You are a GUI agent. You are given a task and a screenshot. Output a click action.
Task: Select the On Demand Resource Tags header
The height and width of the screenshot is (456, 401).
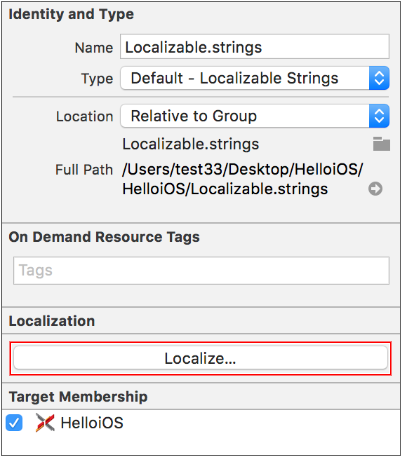click(x=104, y=237)
